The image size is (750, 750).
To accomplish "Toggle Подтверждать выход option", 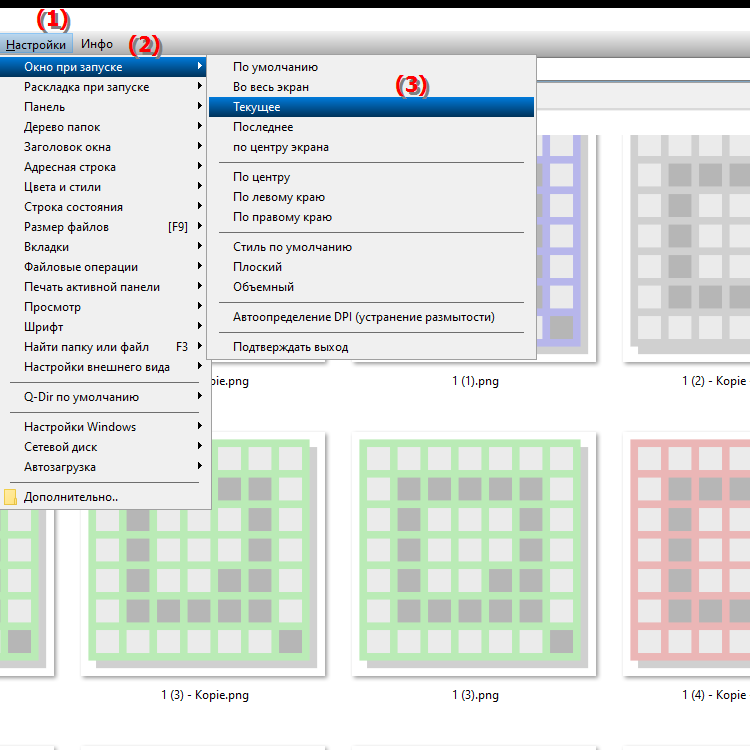I will 371,347.
